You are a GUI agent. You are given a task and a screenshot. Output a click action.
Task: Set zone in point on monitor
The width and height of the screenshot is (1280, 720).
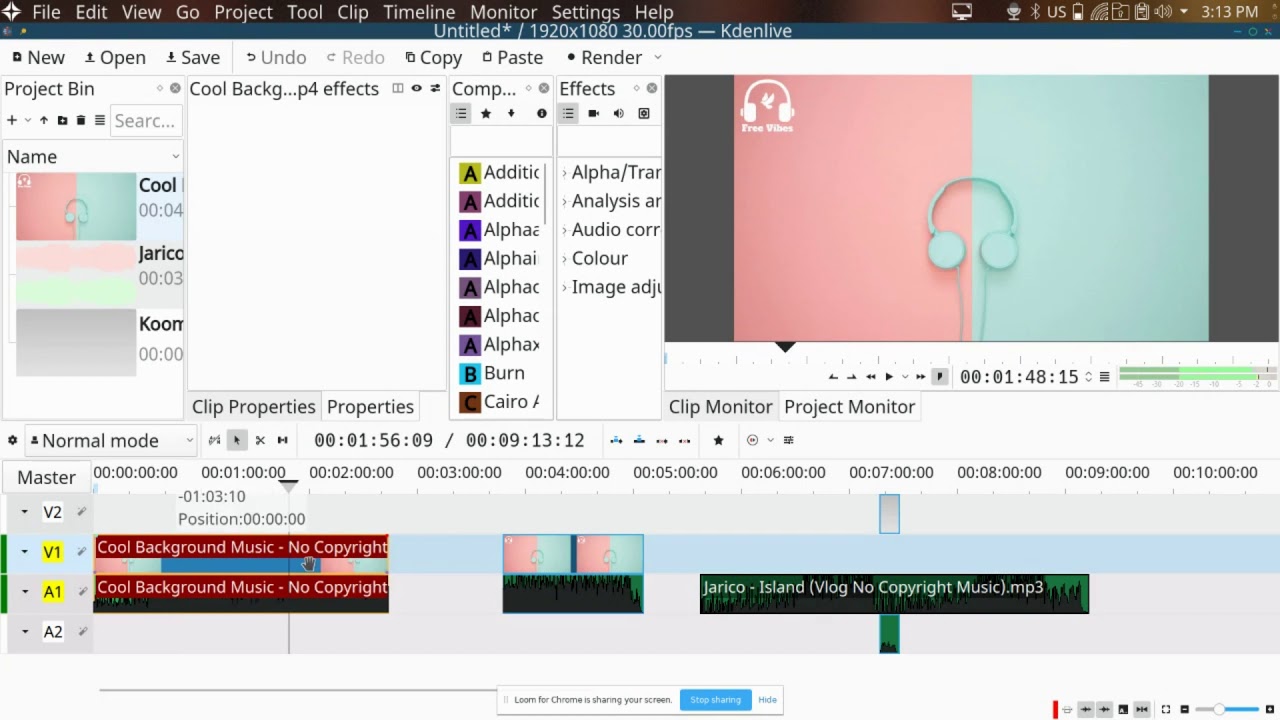click(x=833, y=377)
